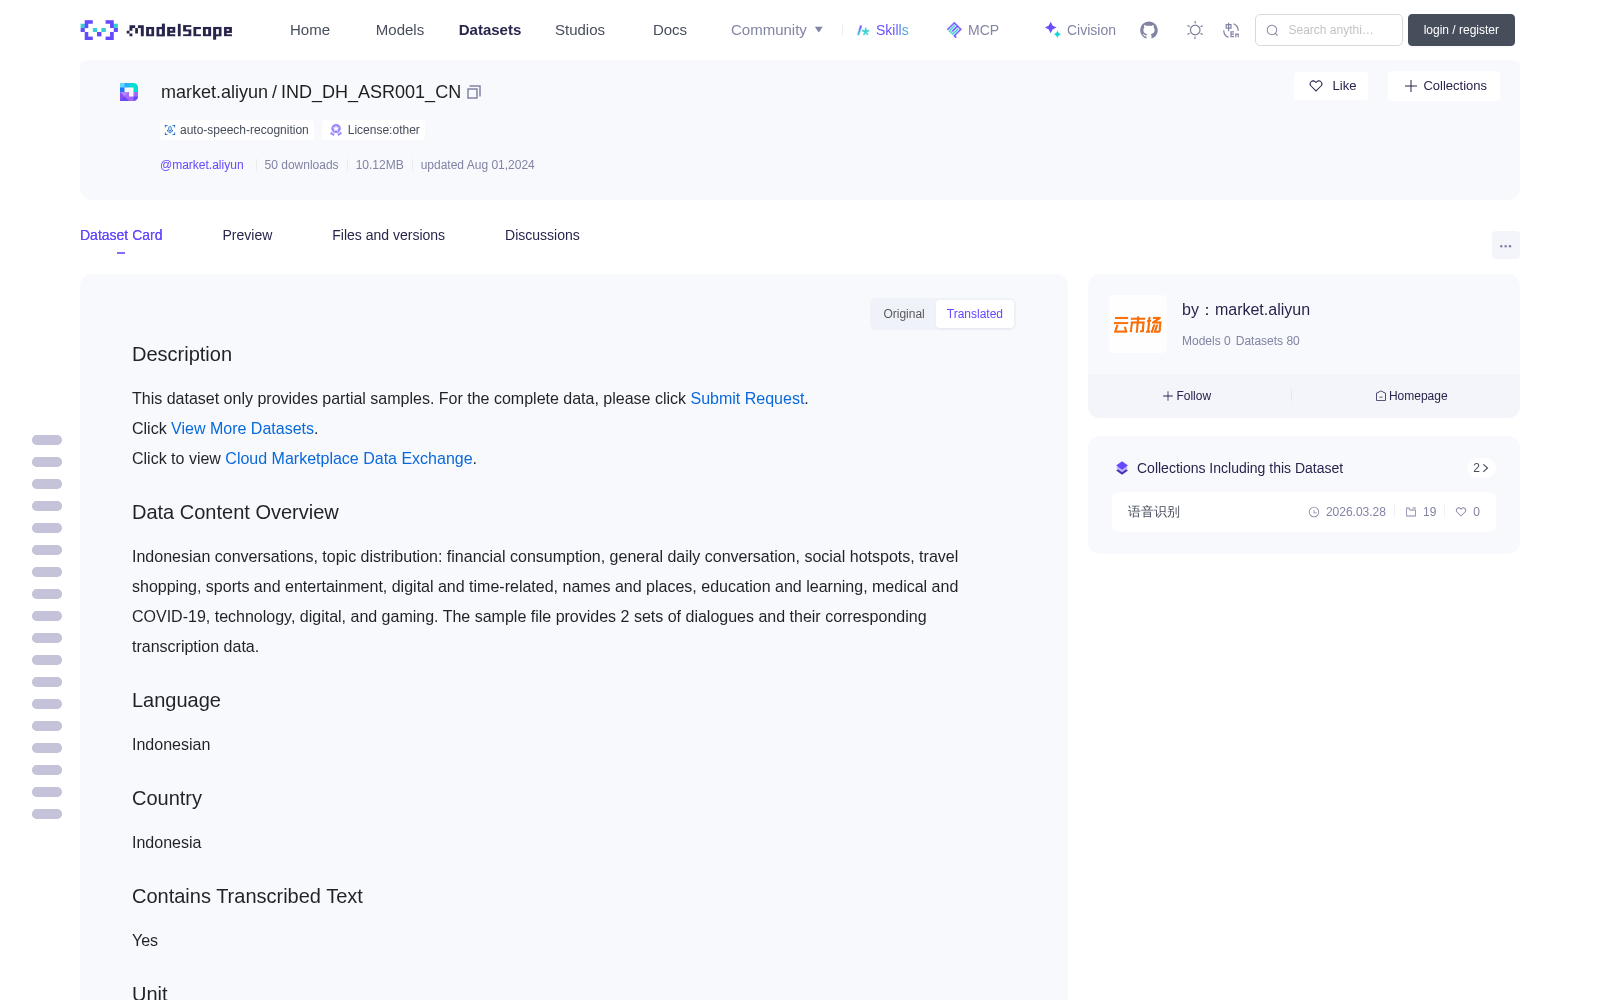The height and width of the screenshot is (1000, 1600).
Task: Open Skills link
Action: pyautogui.click(x=883, y=30)
